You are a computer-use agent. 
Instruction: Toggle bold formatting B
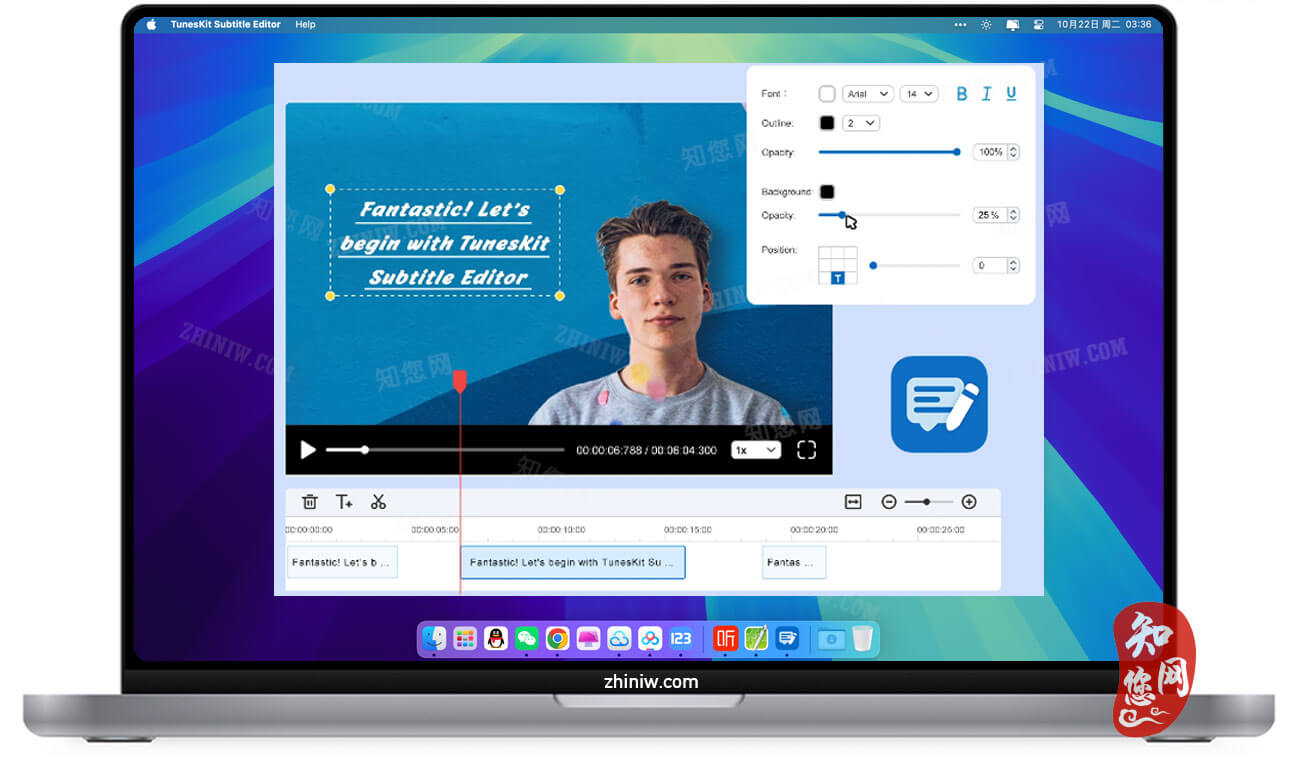pyautogui.click(x=962, y=93)
